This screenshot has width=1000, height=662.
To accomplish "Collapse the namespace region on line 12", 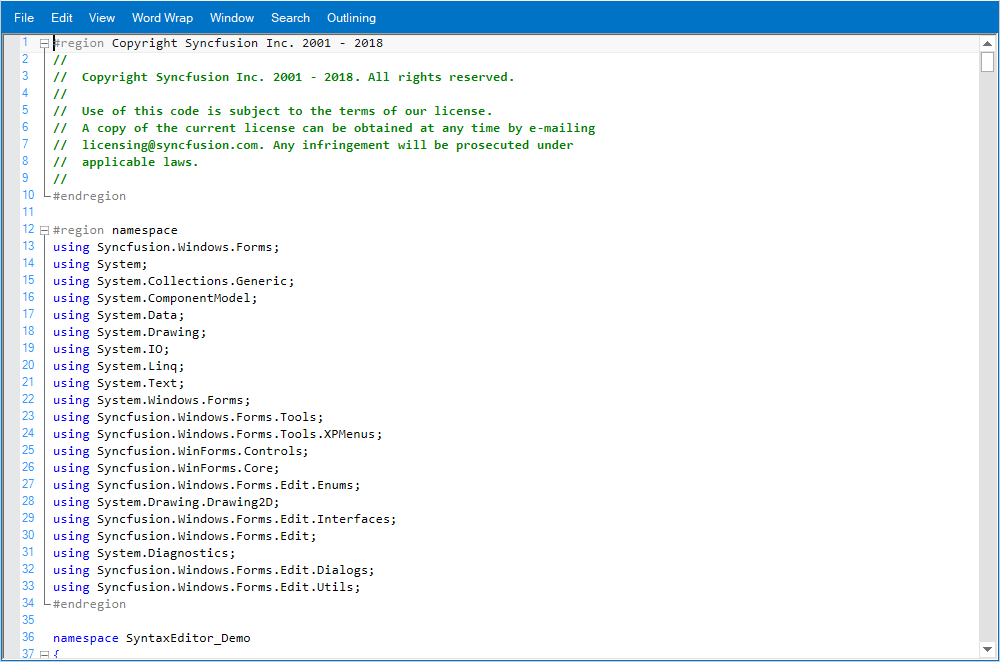I will coord(44,230).
